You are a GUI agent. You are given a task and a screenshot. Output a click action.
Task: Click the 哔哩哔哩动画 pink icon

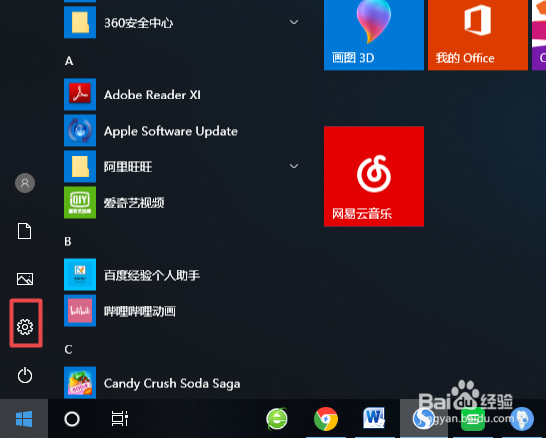(x=80, y=311)
